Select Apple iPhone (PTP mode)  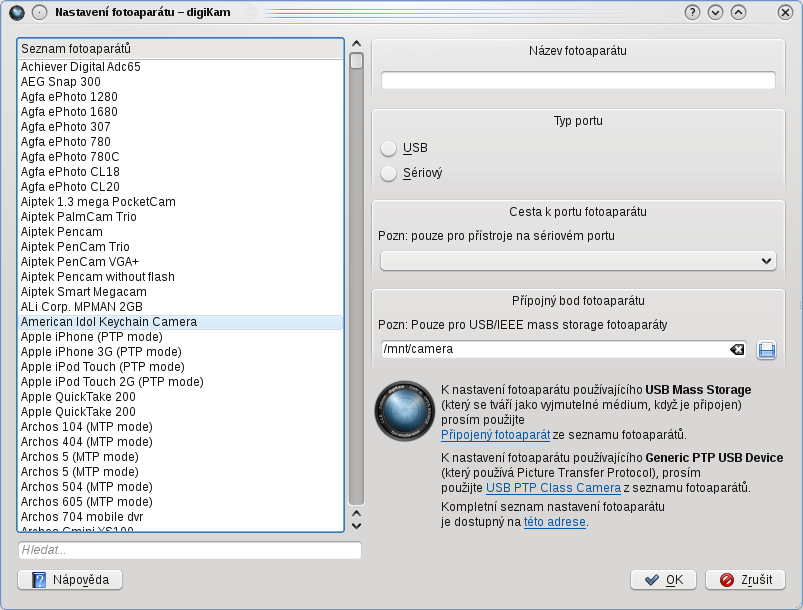pyautogui.click(x=180, y=336)
